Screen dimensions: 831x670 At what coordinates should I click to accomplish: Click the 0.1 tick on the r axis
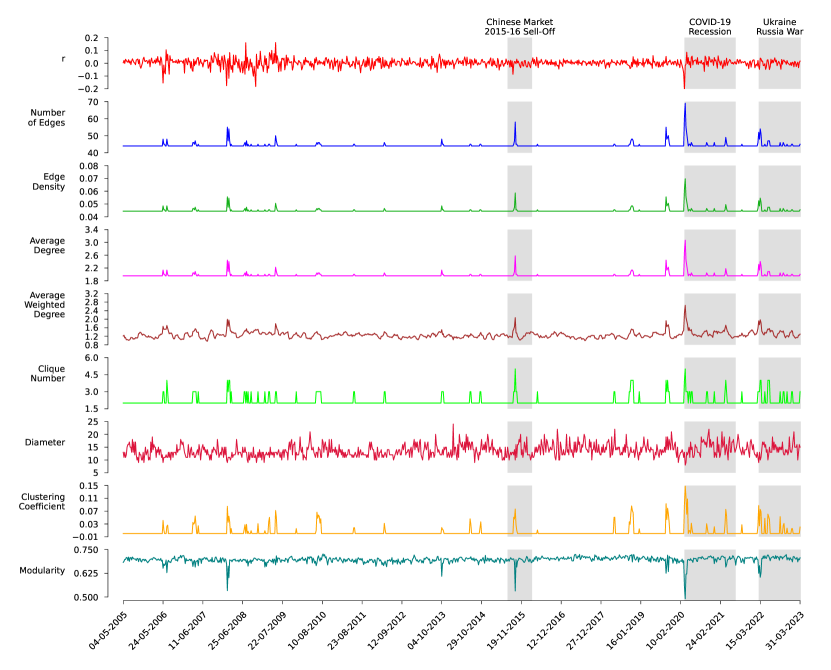92,51
